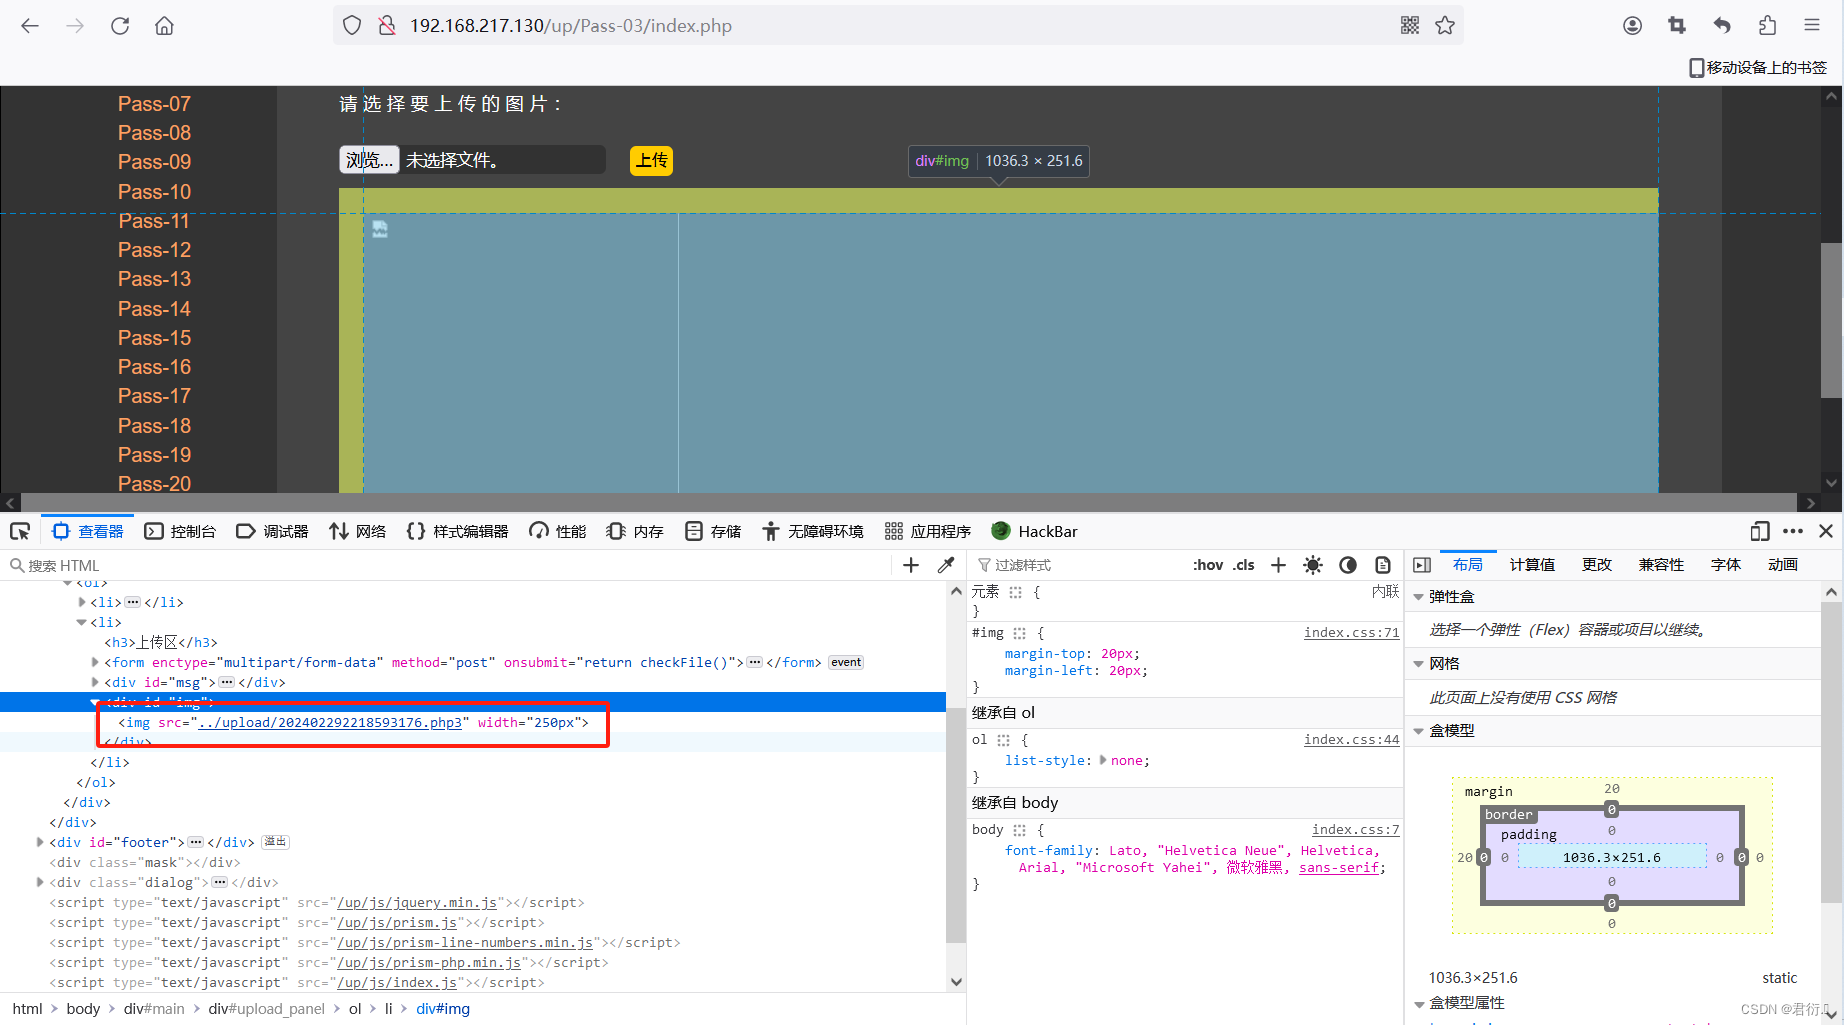The width and height of the screenshot is (1844, 1025).
Task: Collapse the three-pane inspector sidebar
Action: coord(1422,565)
